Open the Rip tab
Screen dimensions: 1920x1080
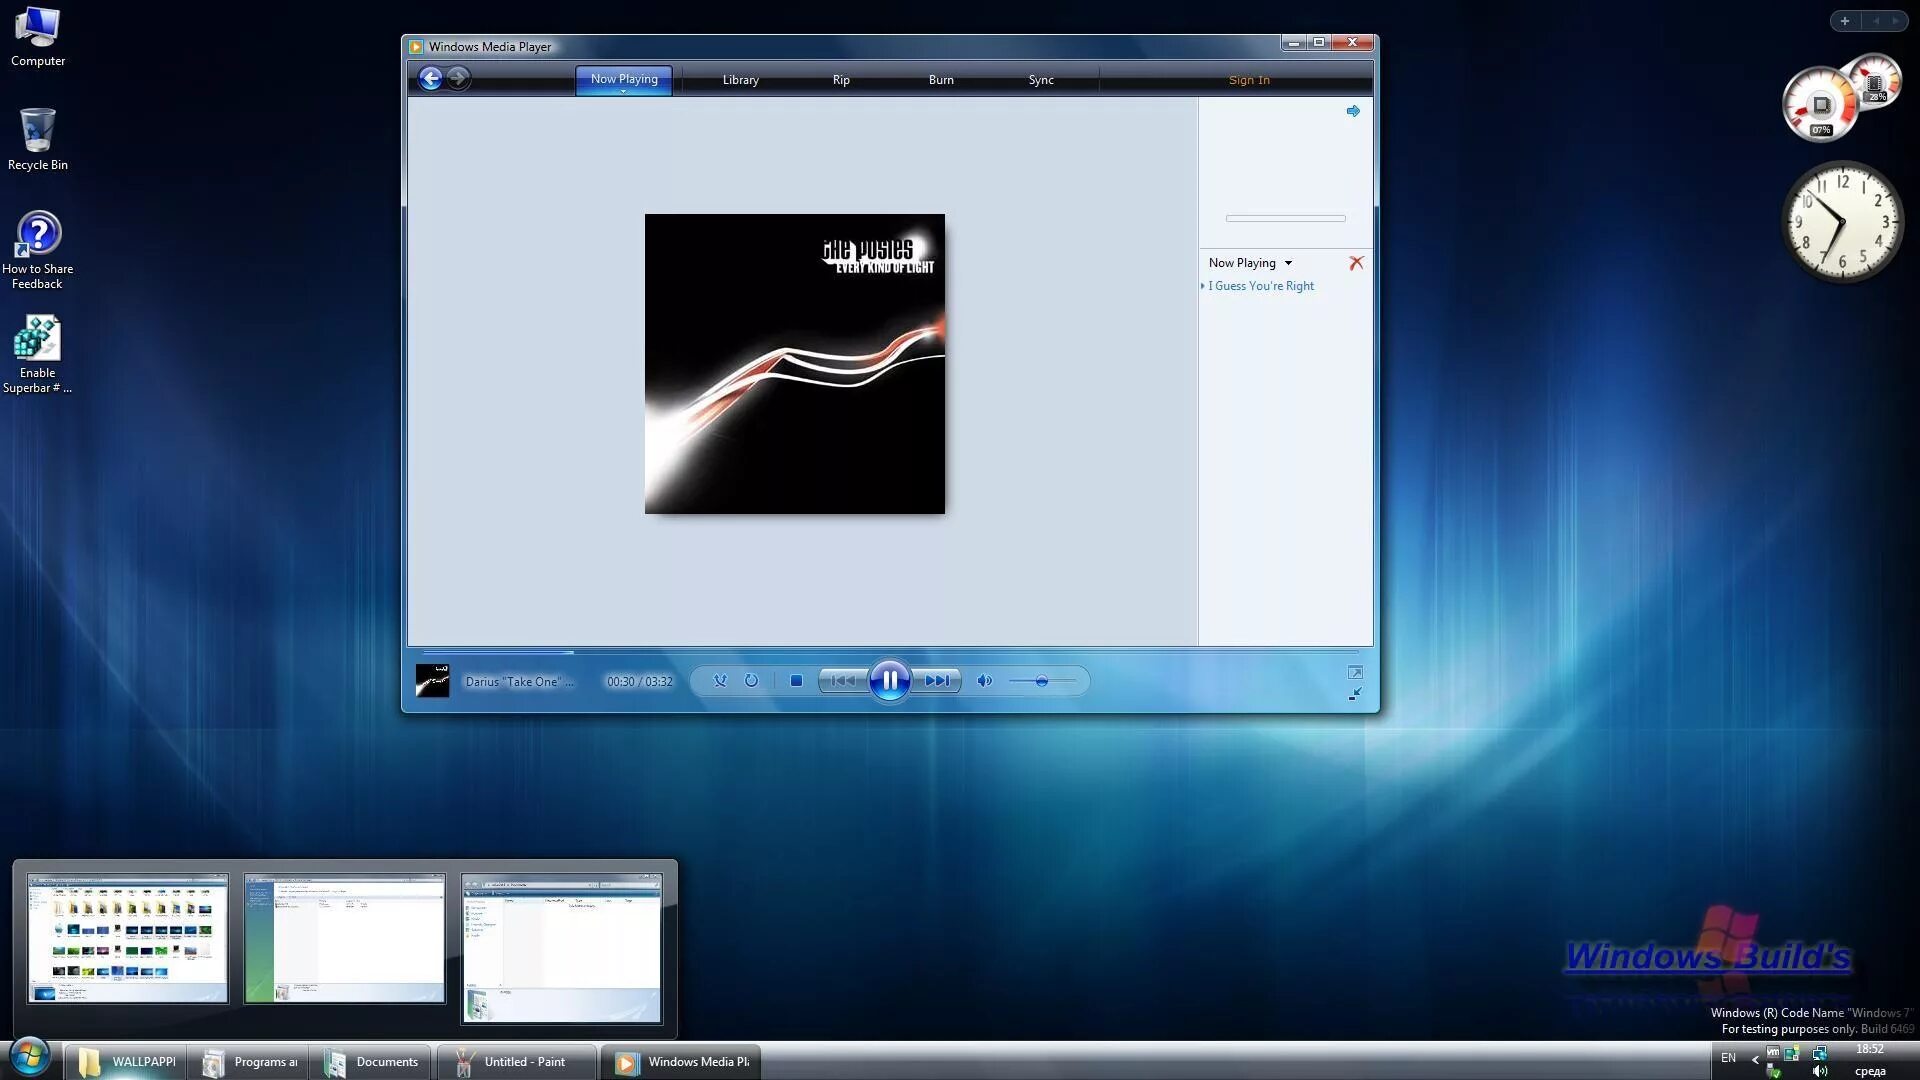[841, 80]
